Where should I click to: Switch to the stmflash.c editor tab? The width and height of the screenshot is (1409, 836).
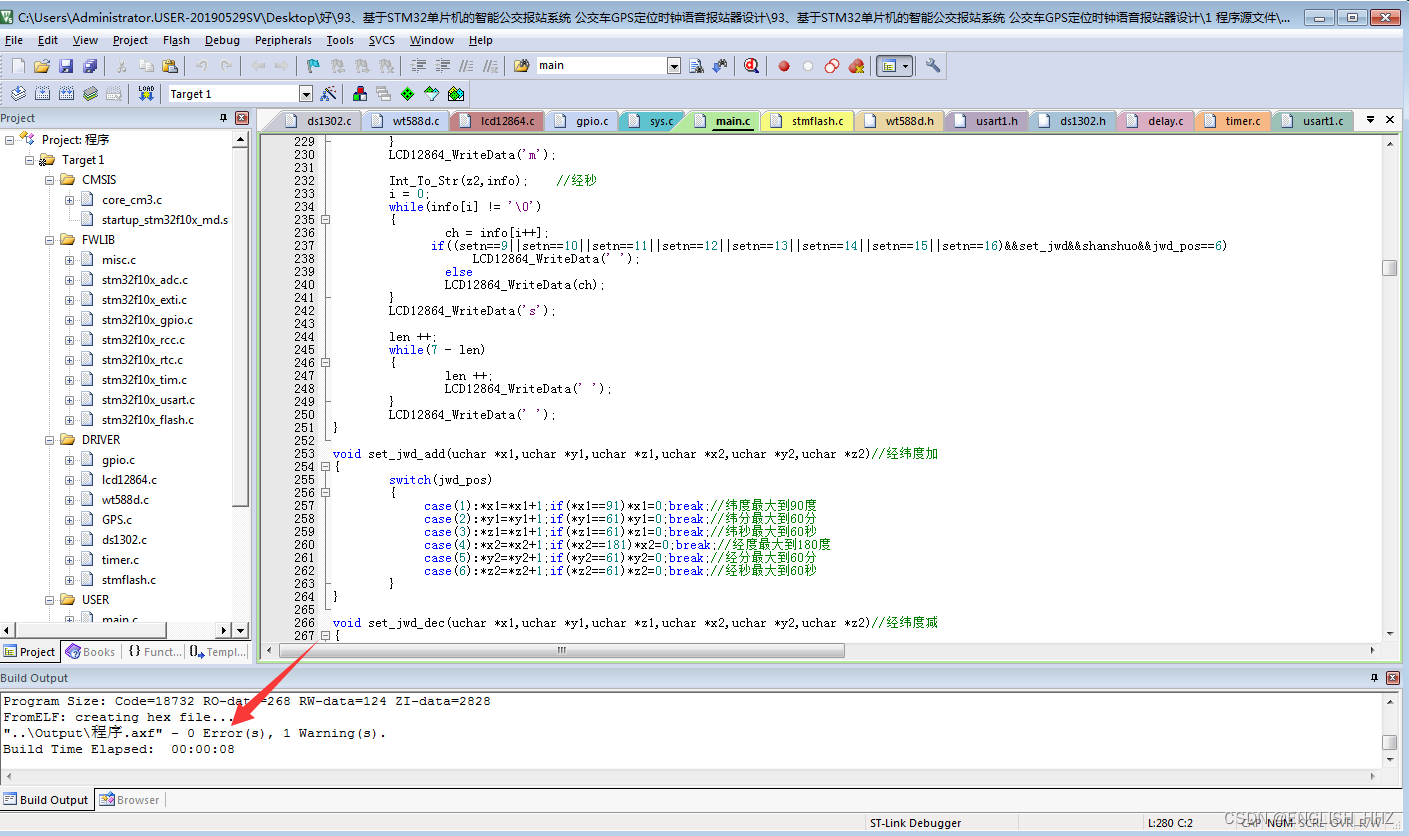pos(807,121)
